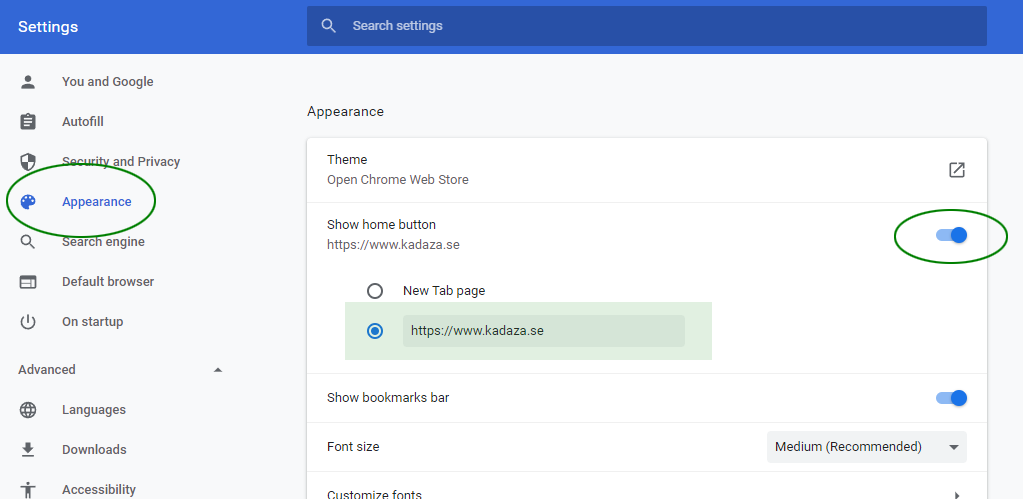Viewport: 1023px width, 499px height.
Task: Open You and Google settings
Action: pyautogui.click(x=108, y=82)
